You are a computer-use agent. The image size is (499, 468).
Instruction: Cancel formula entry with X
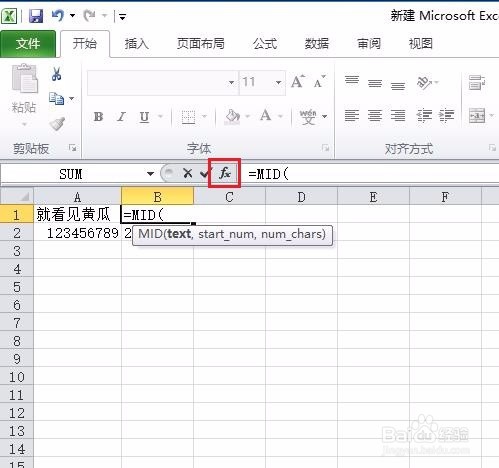[188, 173]
